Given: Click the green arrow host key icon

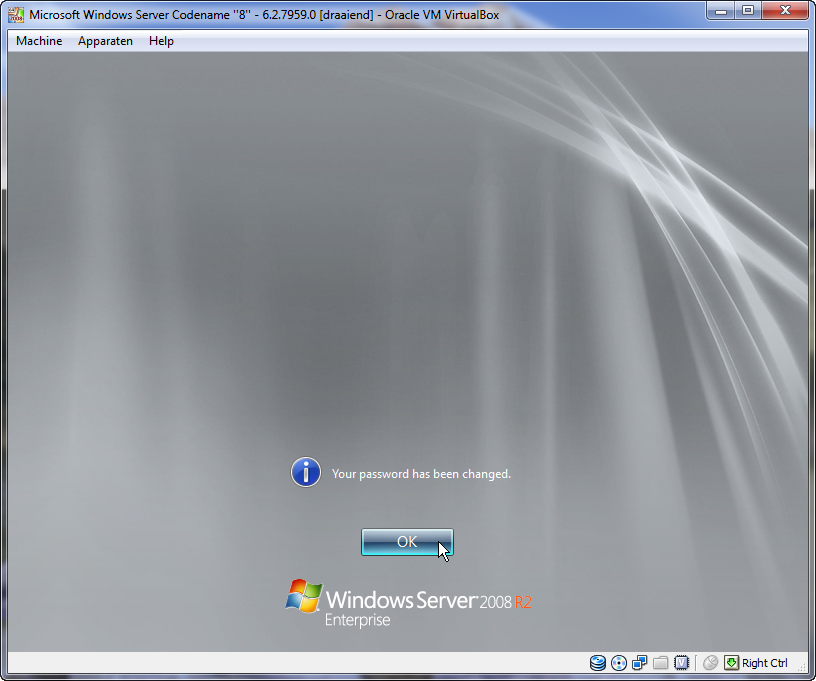Looking at the screenshot, I should [731, 663].
